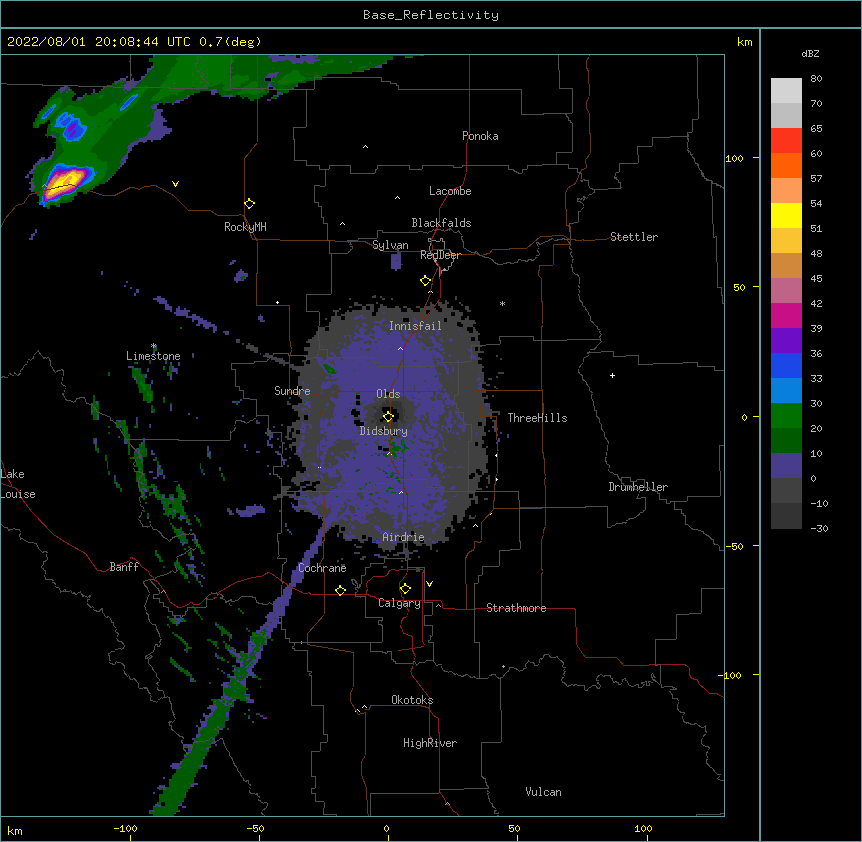
Task: Click the yellow marker south of RedDeer
Action: [x=426, y=281]
